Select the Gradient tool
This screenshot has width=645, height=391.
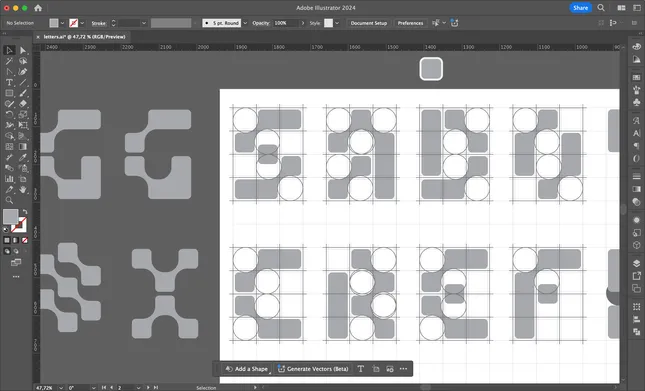23,146
